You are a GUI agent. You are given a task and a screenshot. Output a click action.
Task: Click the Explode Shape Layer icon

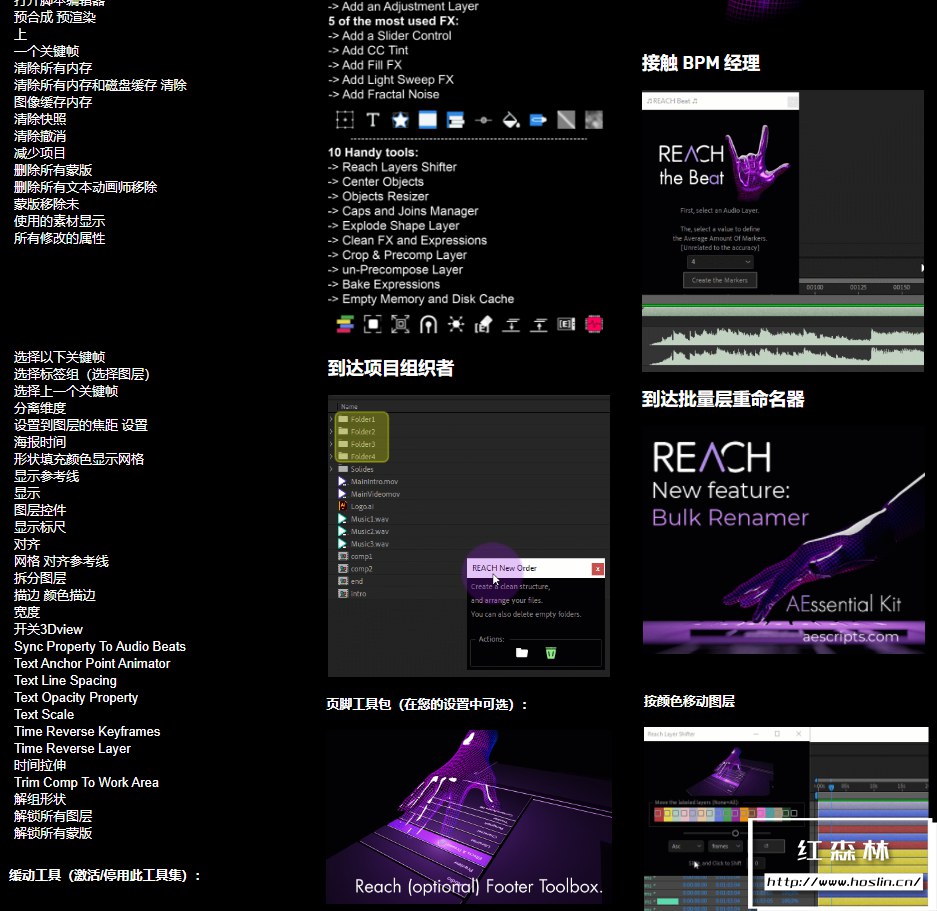tap(456, 325)
